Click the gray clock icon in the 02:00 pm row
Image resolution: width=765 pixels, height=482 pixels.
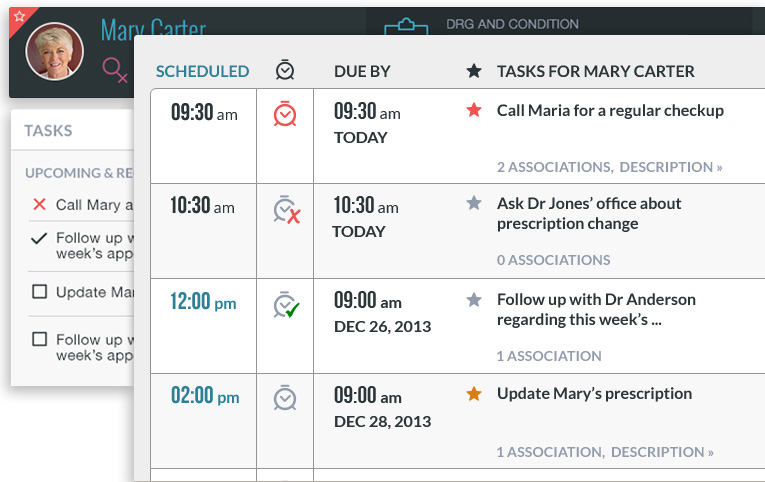pyautogui.click(x=285, y=398)
